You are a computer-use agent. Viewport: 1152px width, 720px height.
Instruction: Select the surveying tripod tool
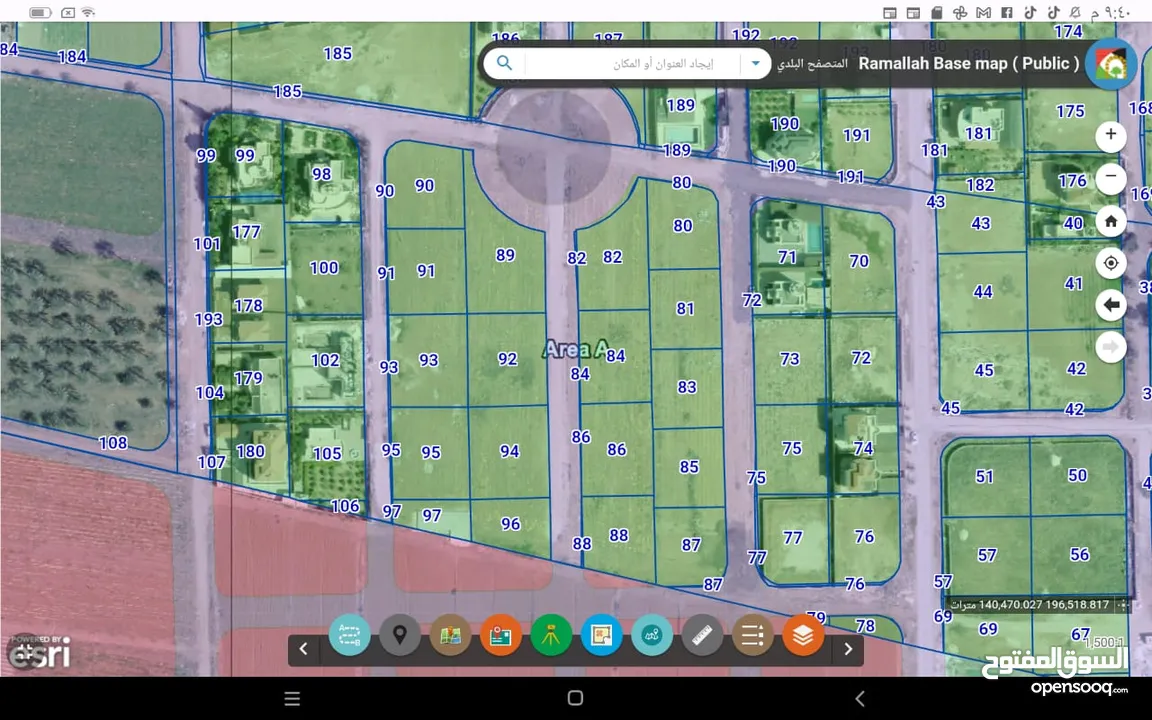[551, 635]
